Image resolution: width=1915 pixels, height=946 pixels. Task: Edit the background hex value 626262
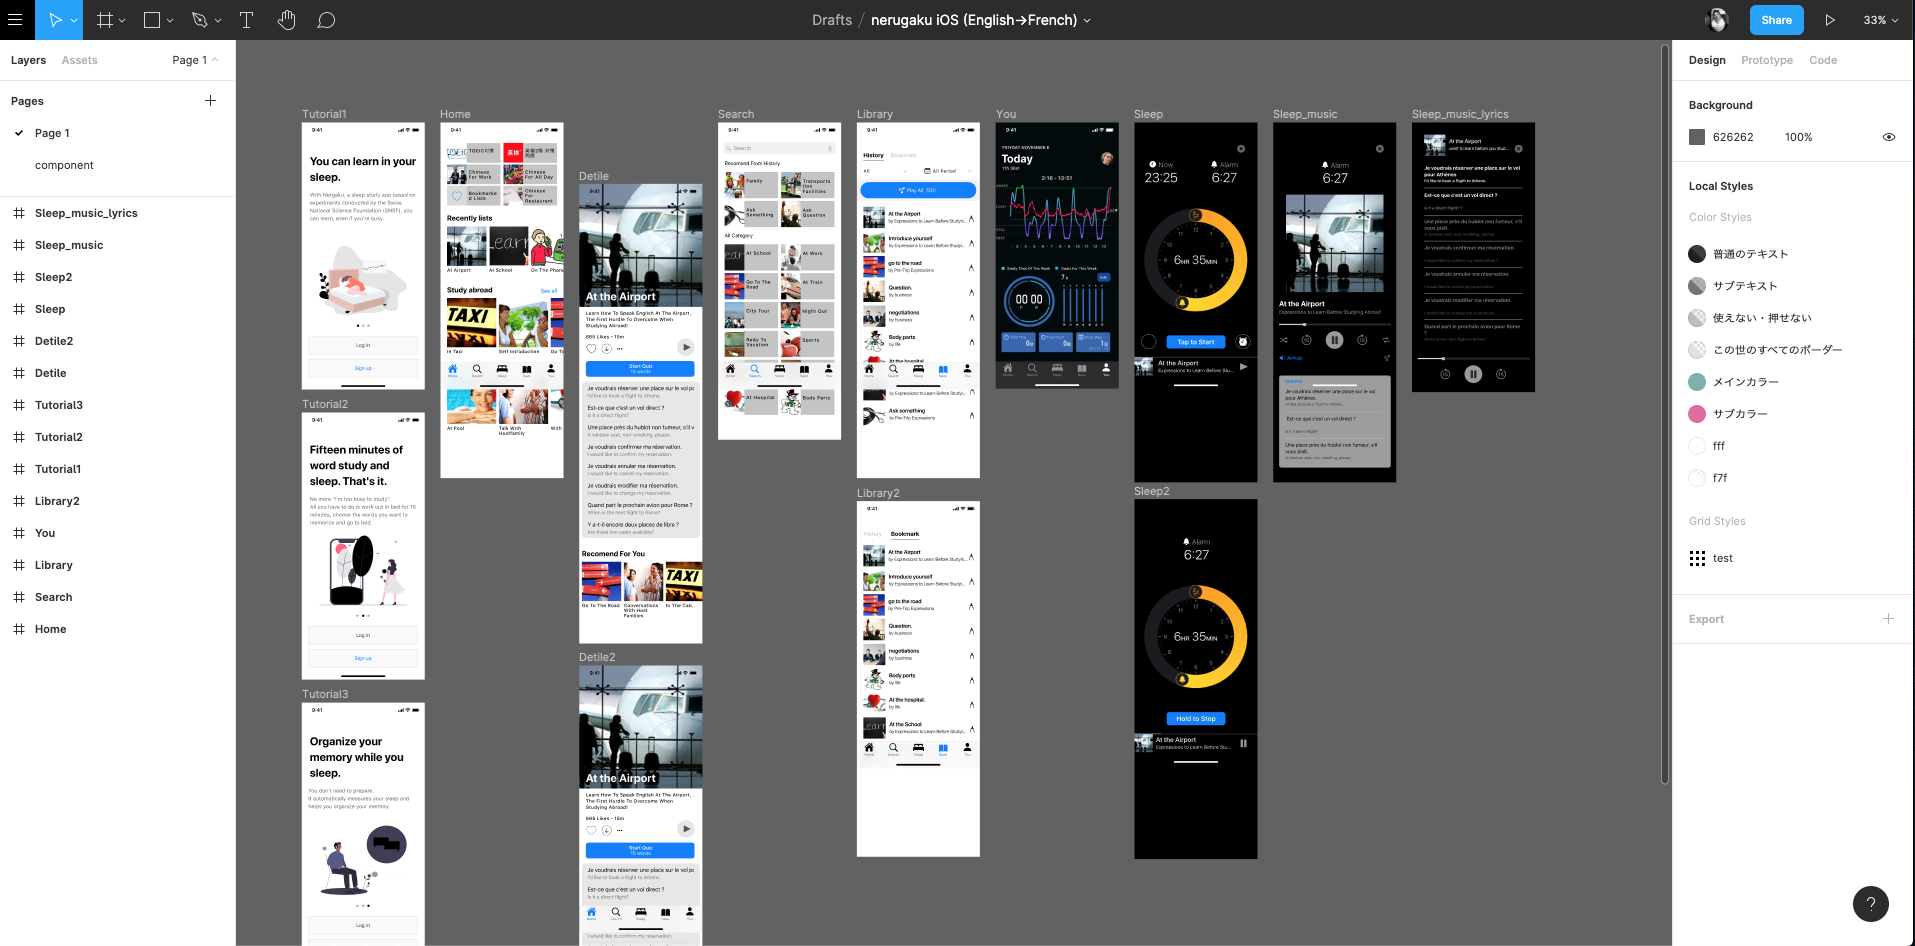click(1733, 137)
